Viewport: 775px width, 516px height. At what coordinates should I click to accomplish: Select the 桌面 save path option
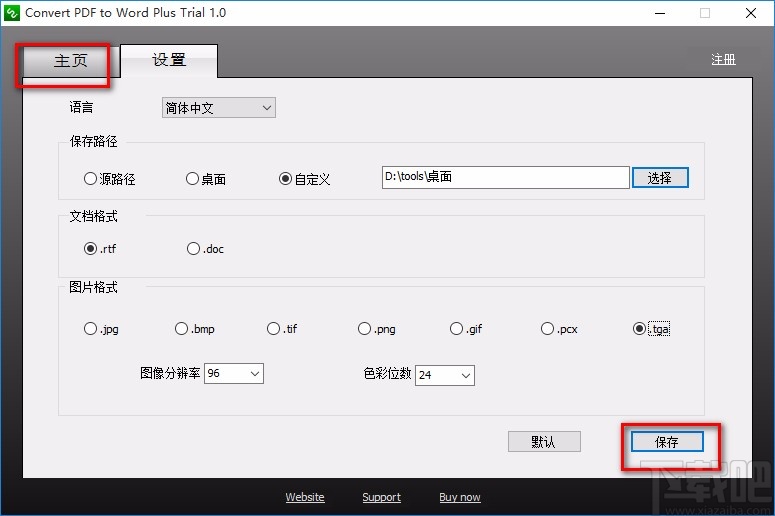point(206,179)
